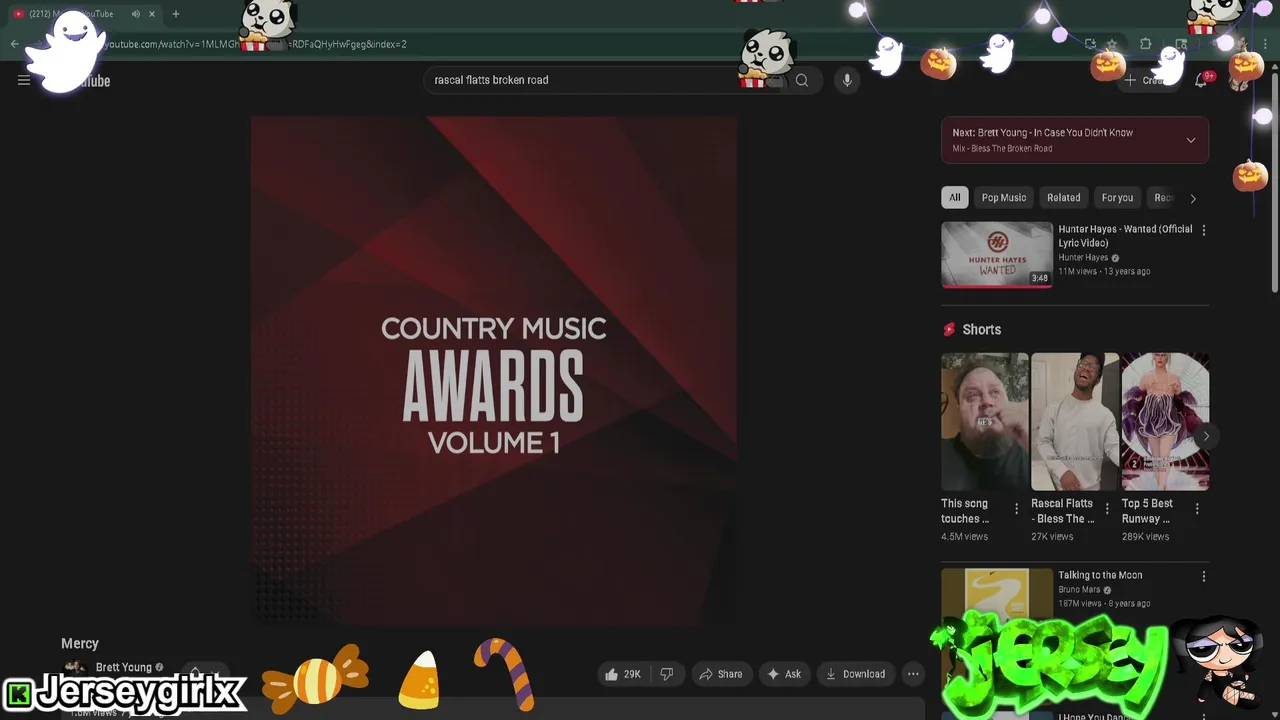Viewport: 1280px width, 720px height.
Task: Click Brett Young channel avatar
Action: pyautogui.click(x=74, y=668)
